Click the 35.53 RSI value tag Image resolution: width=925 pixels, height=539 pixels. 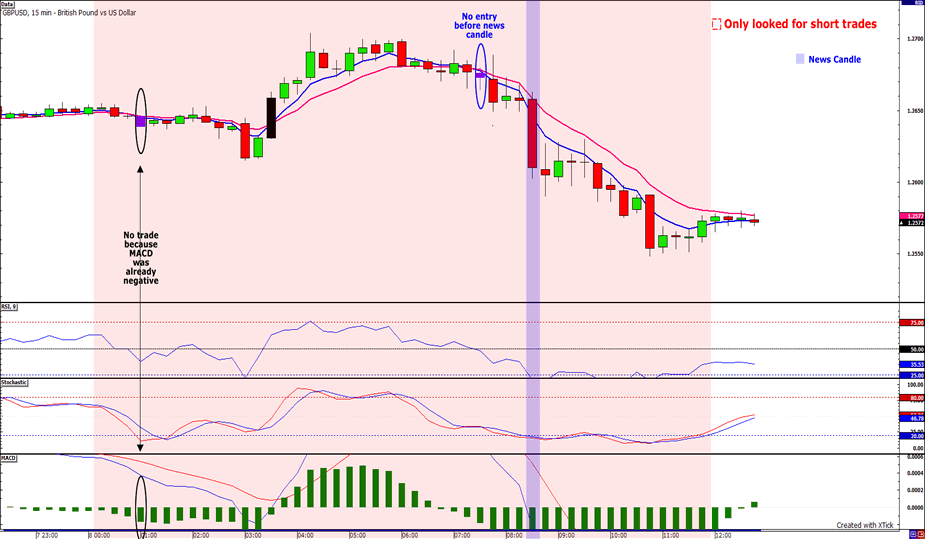pos(912,364)
